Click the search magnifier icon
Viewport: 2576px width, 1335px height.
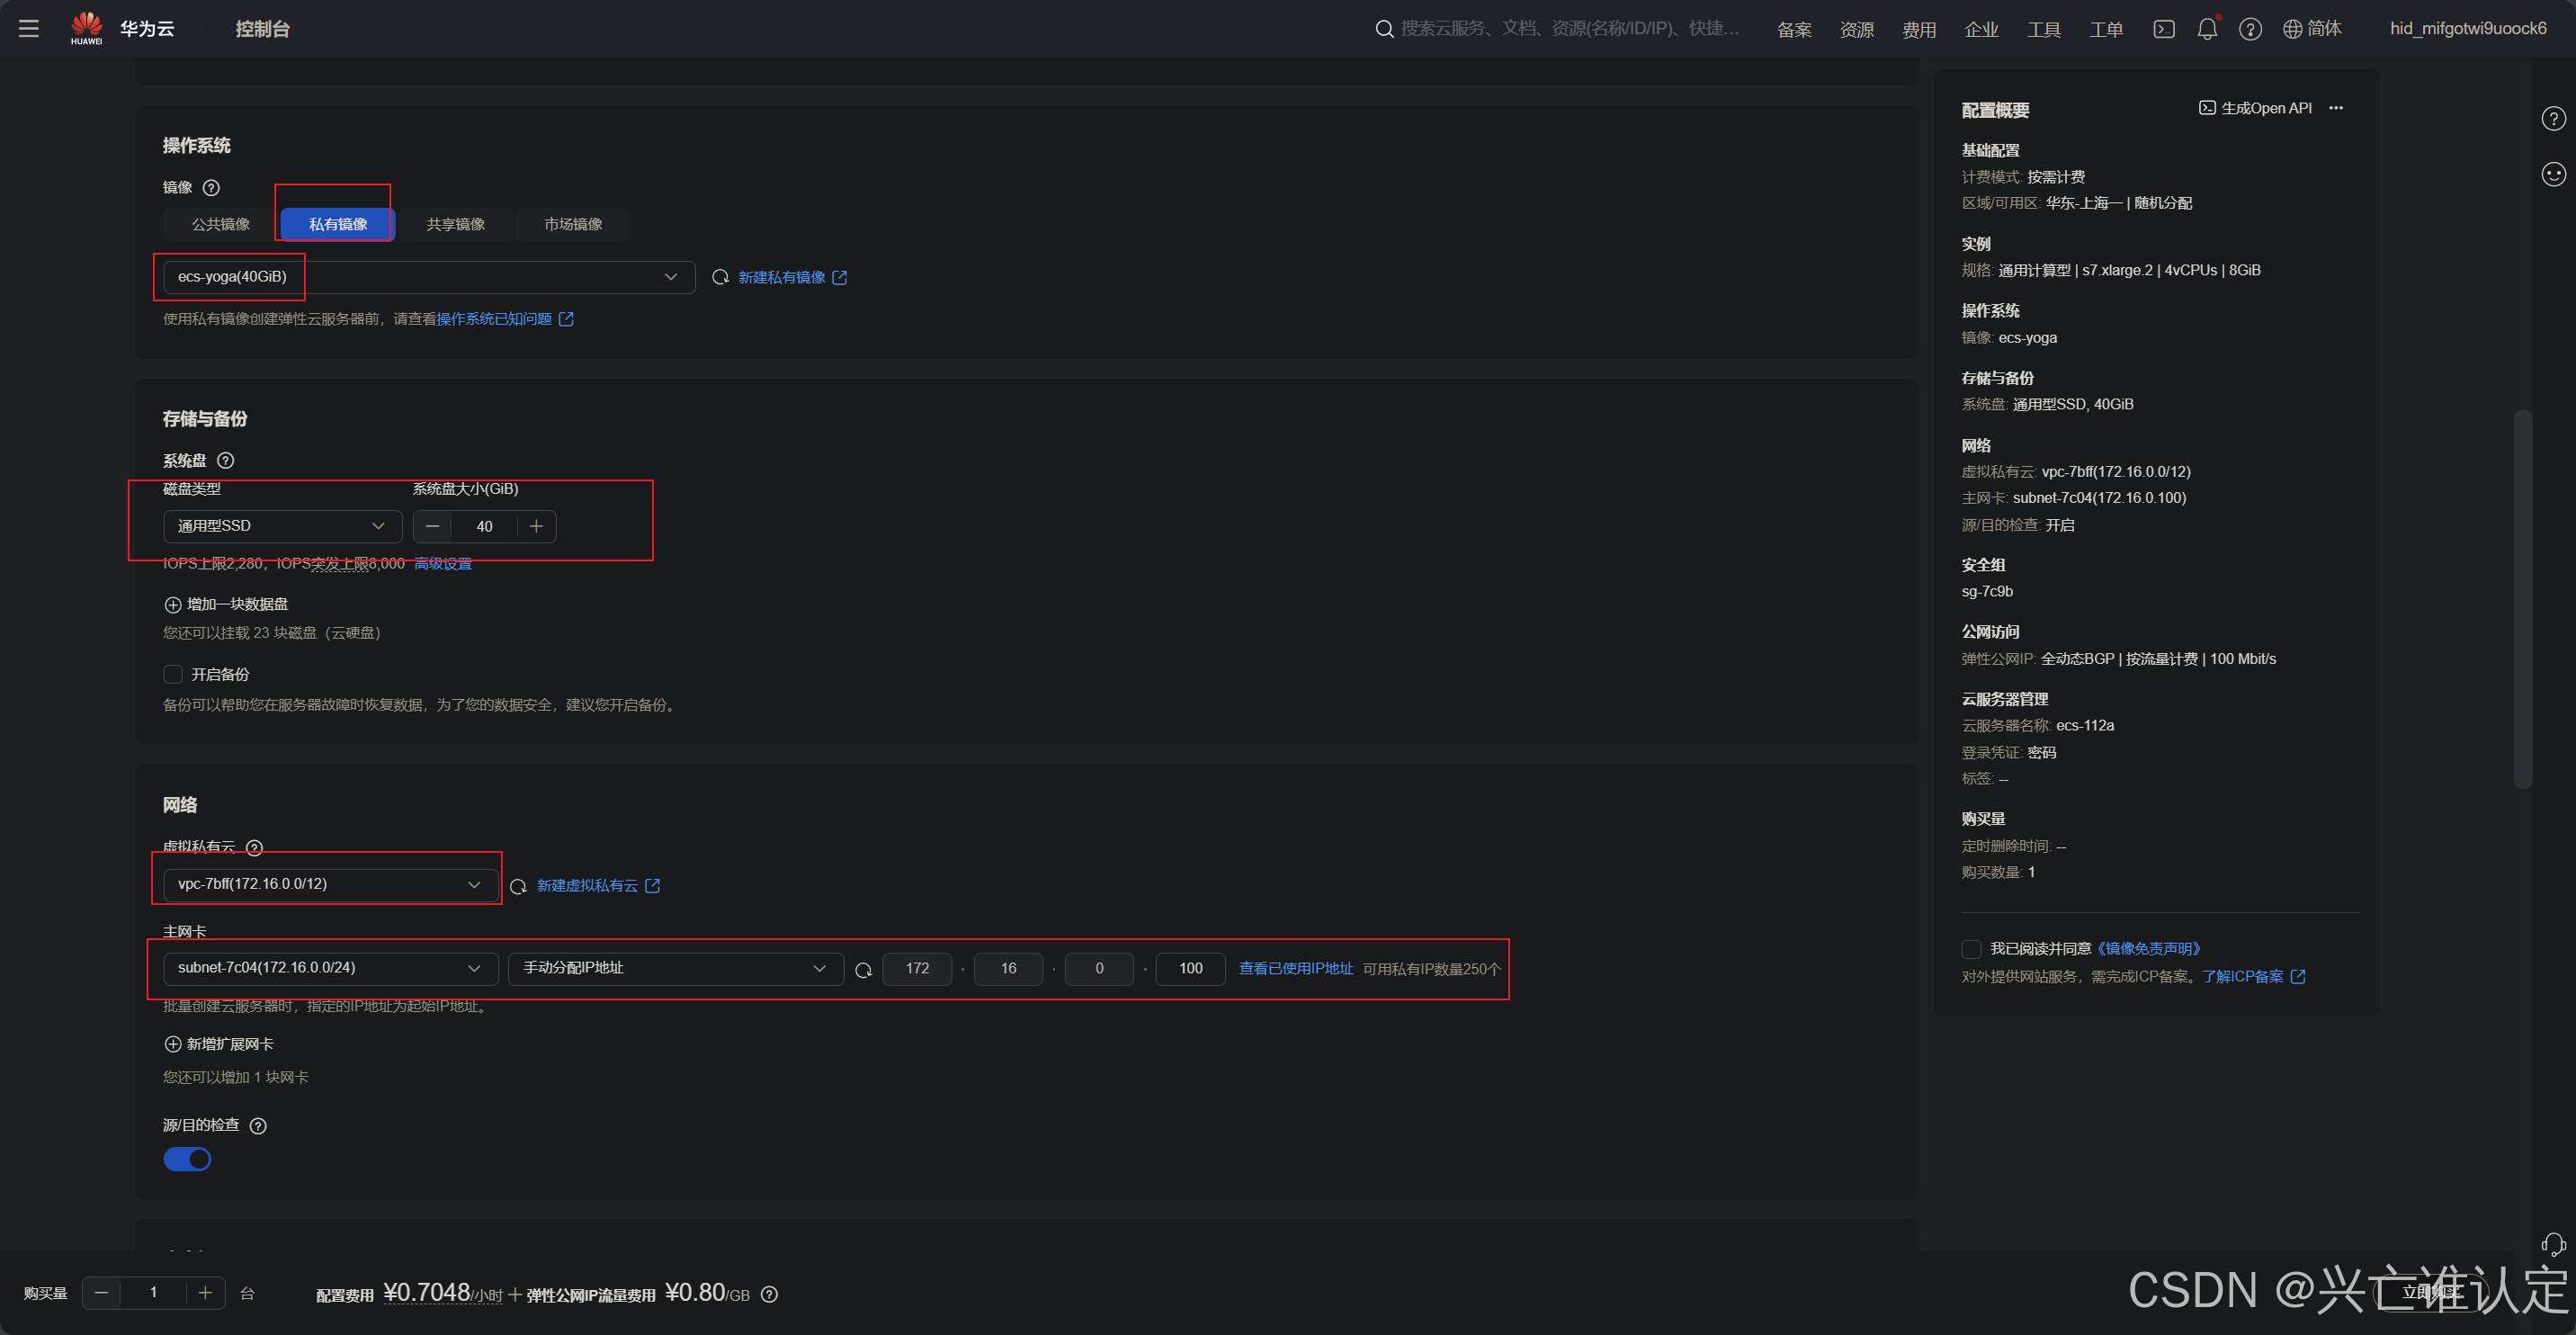coord(1384,29)
